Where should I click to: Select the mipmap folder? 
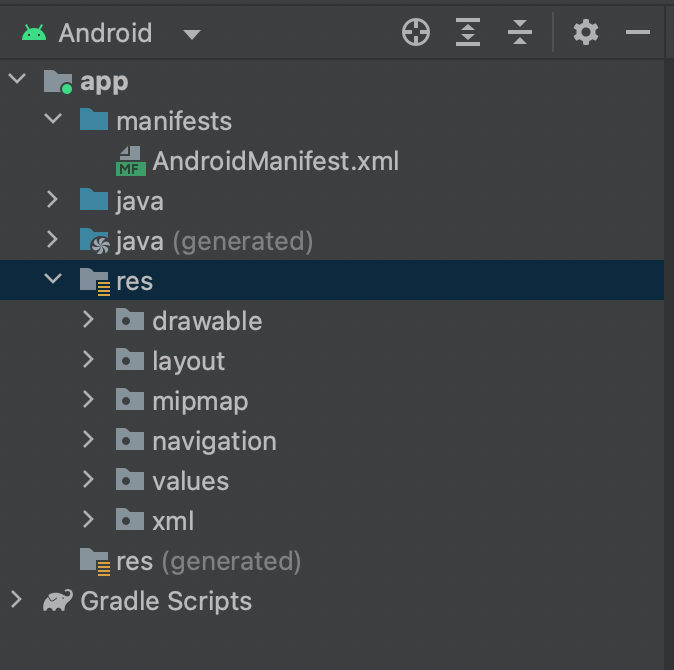coord(199,401)
